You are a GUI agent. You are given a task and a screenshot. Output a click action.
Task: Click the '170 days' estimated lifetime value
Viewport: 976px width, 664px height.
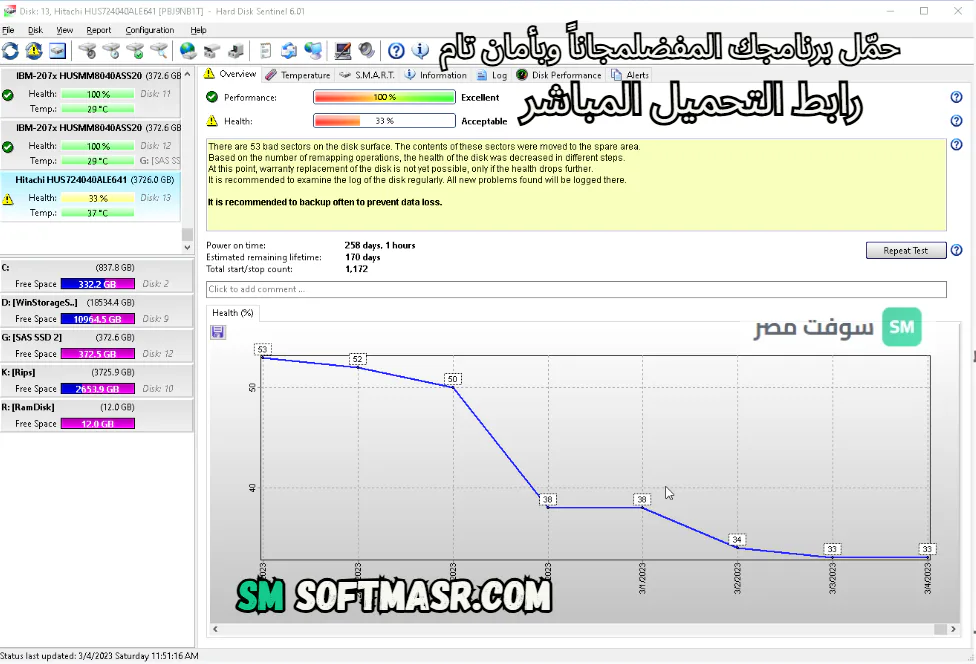(x=363, y=257)
